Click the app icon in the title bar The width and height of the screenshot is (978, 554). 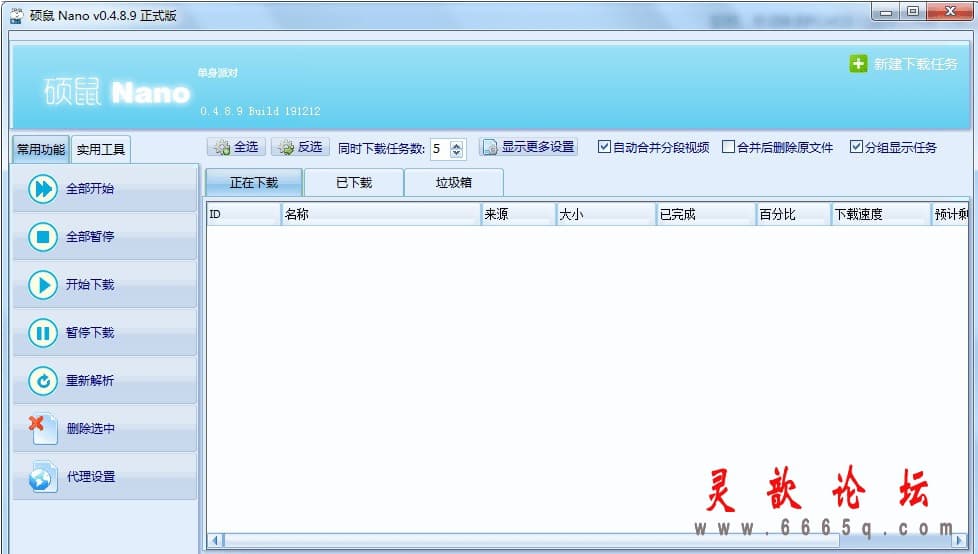(17, 16)
